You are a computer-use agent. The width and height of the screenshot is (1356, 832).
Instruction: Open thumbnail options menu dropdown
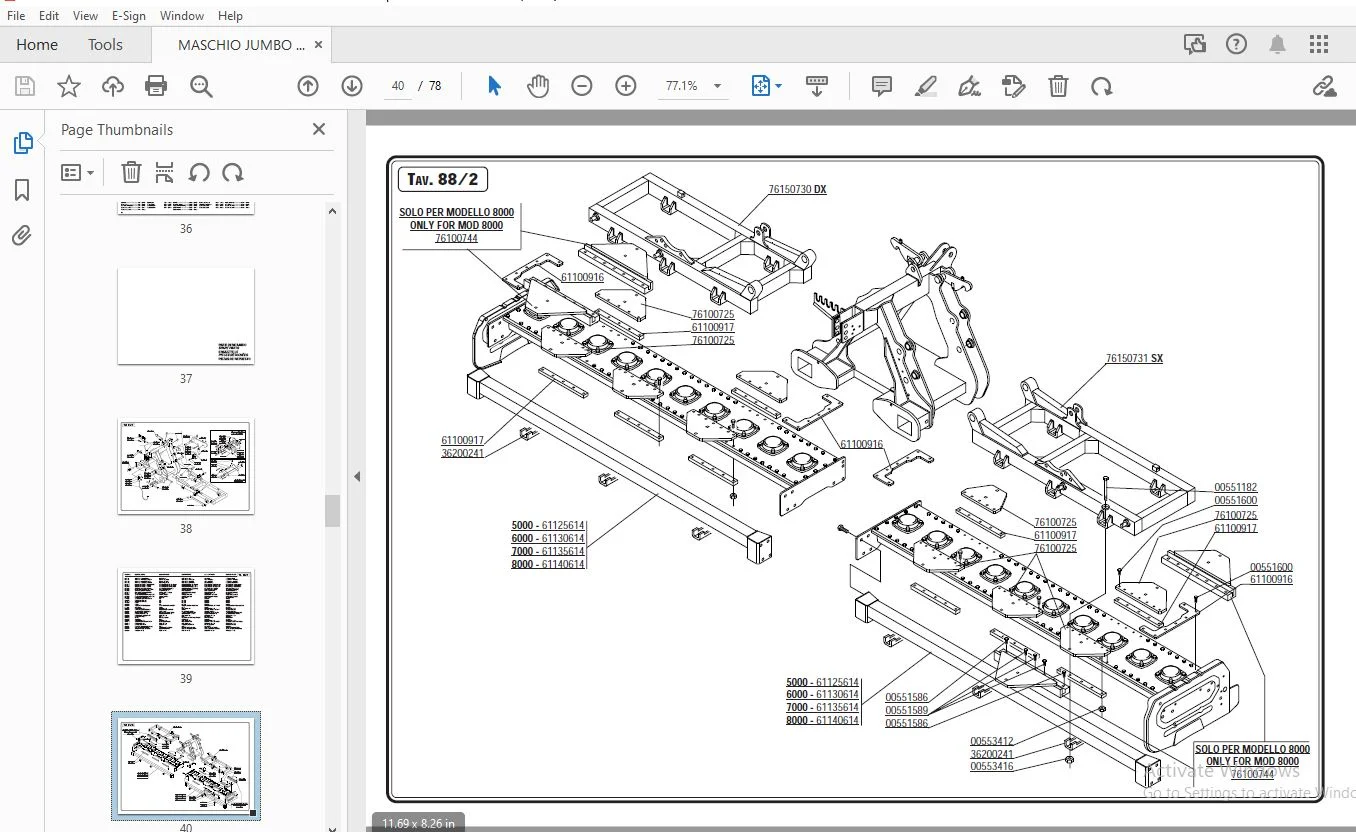click(77, 172)
